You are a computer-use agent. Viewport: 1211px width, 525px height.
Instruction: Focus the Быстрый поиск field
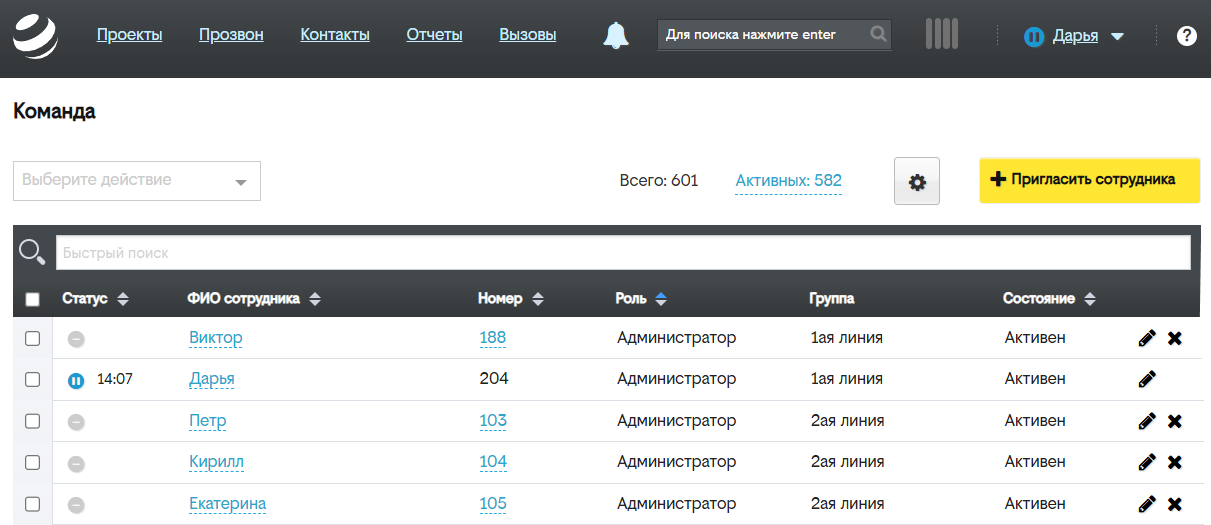[x=623, y=253]
